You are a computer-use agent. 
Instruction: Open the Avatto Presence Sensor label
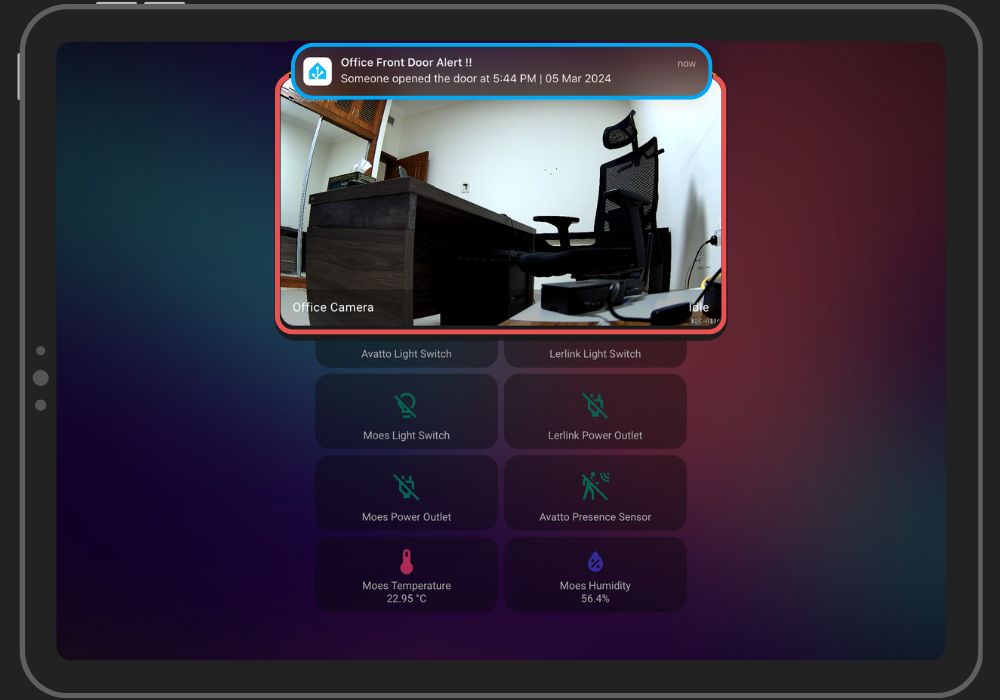[x=595, y=517]
